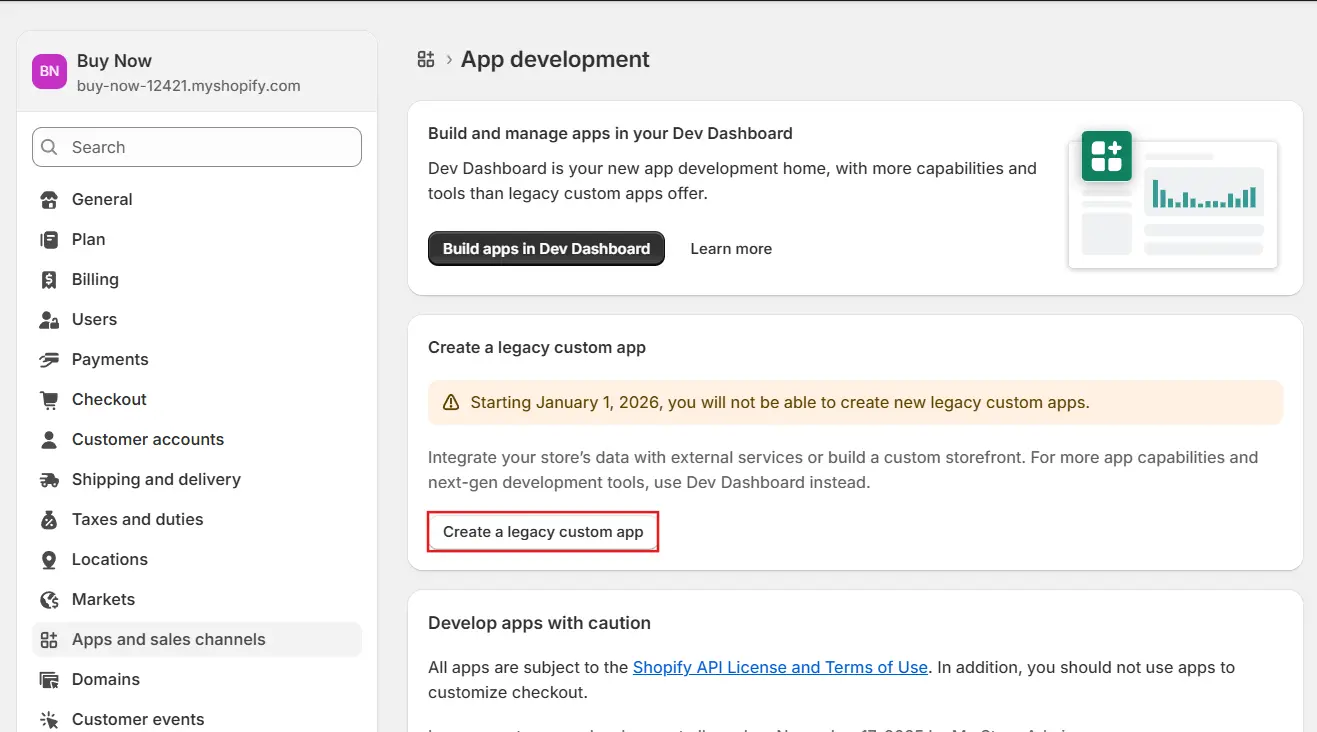
Task: Click the Users icon in sidebar
Action: [49, 320]
